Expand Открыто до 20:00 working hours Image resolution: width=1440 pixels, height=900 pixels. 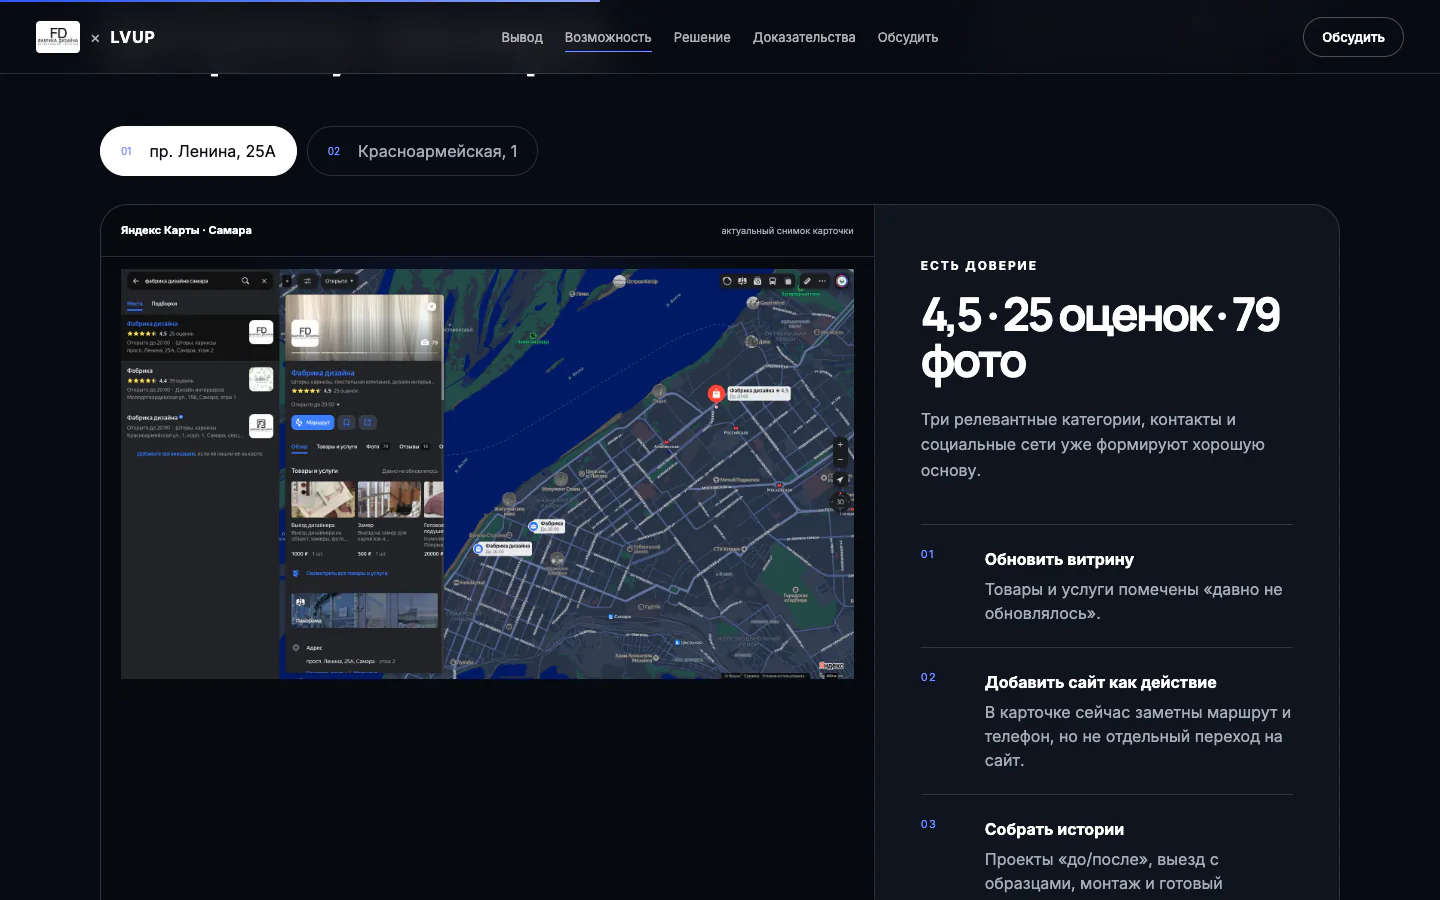[x=315, y=404]
